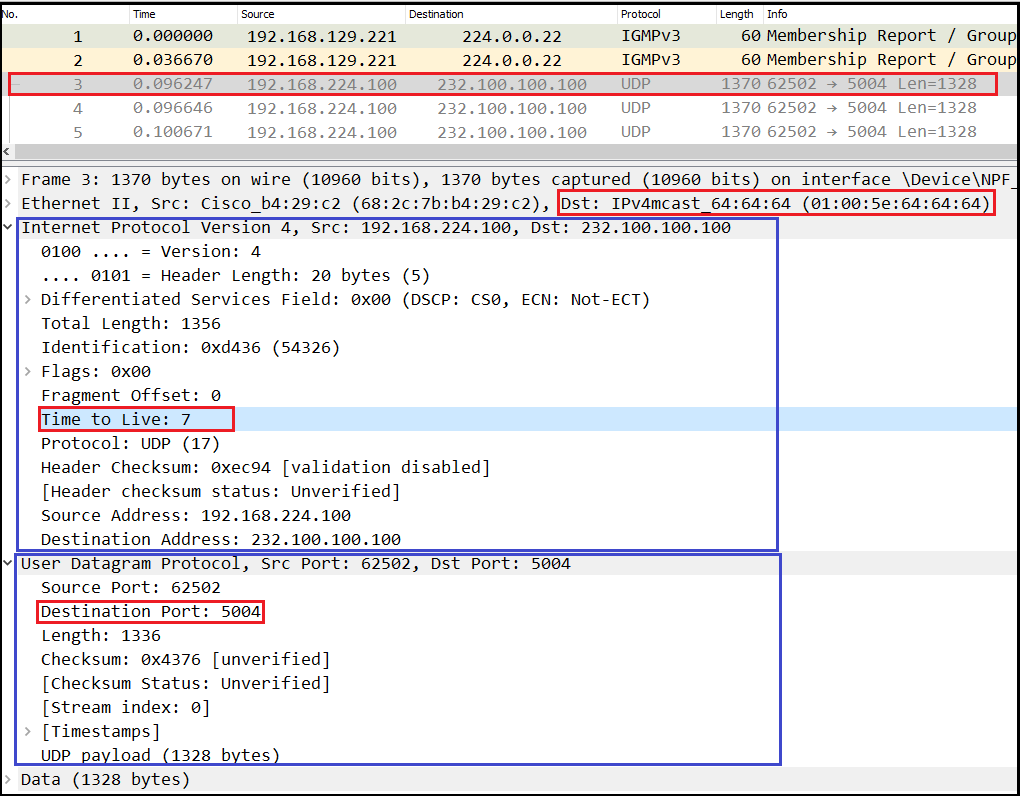Expand the Differentiated Services Field row
Viewport: 1020px width, 796px height.
(29, 300)
